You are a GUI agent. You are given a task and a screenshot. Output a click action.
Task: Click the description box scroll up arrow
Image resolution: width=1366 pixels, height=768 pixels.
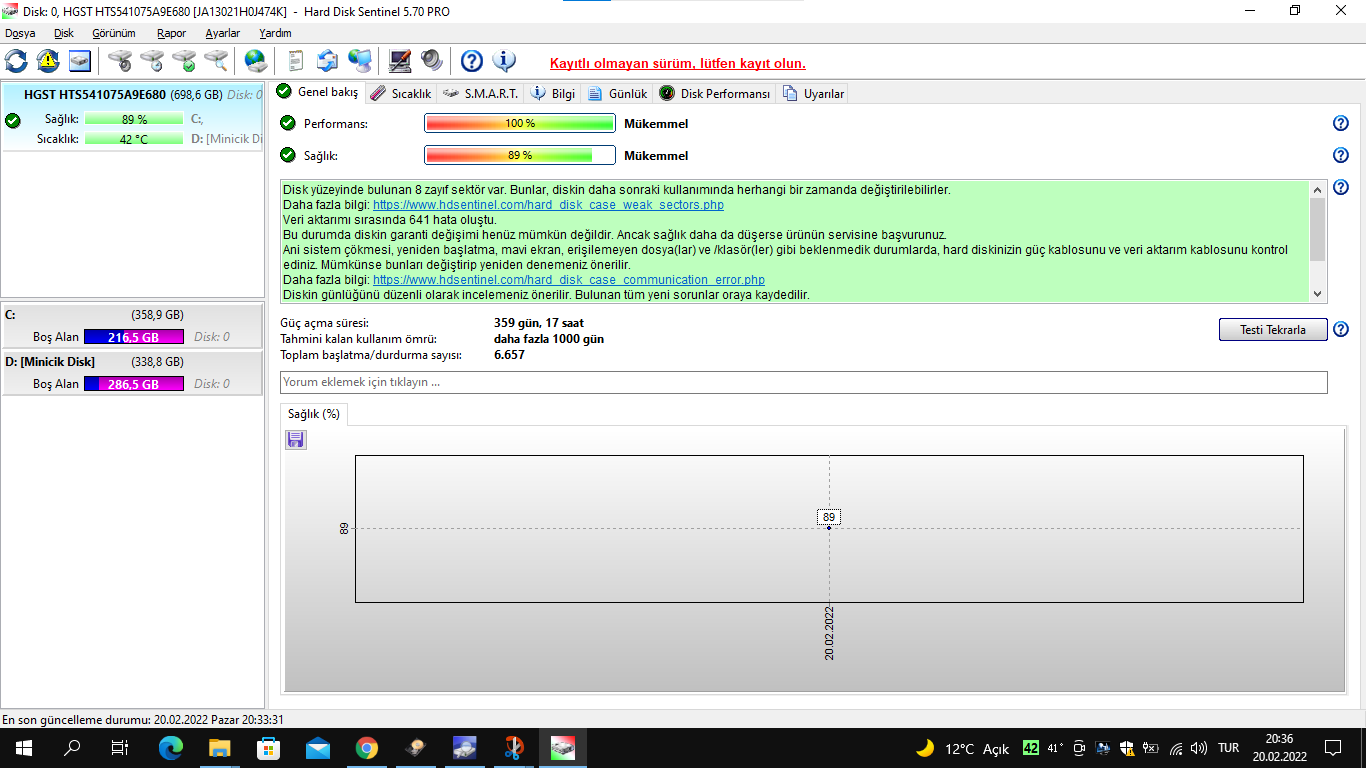1317,189
